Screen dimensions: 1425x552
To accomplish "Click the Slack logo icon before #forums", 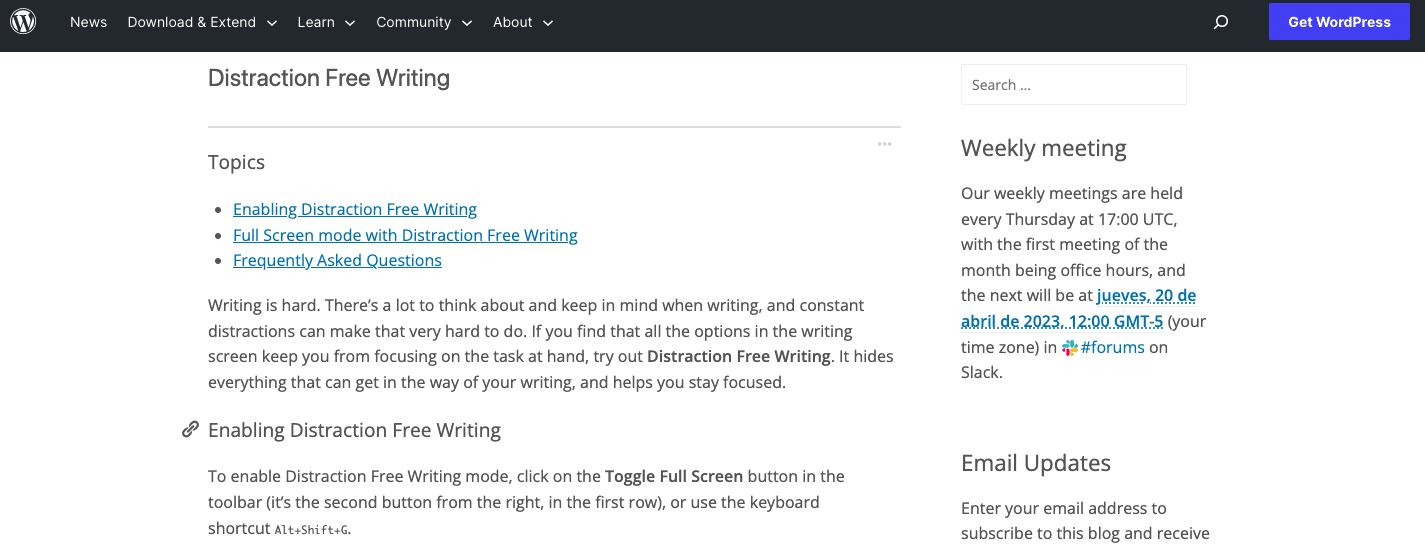I will pos(1070,348).
